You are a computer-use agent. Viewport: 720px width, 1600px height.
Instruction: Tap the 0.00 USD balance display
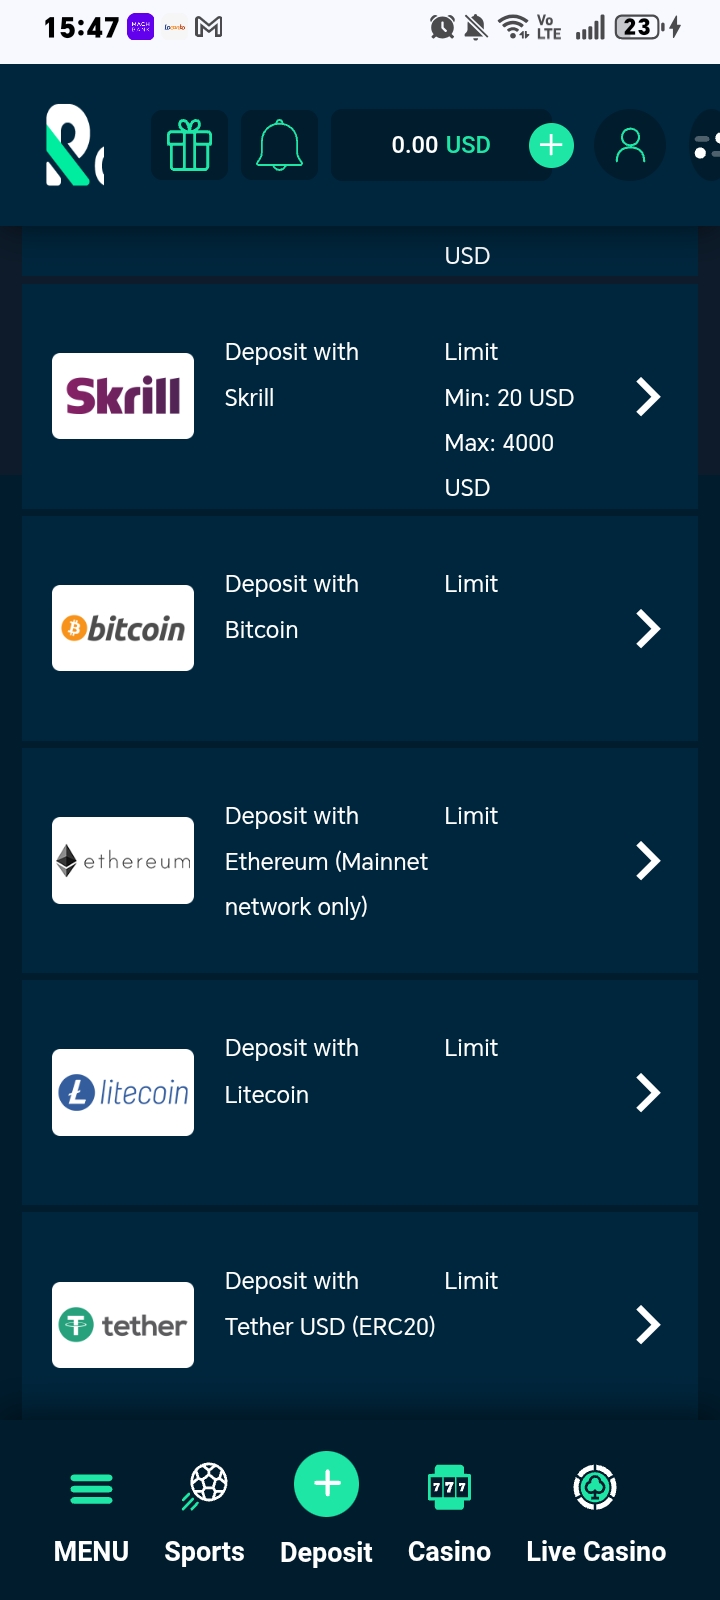point(441,146)
